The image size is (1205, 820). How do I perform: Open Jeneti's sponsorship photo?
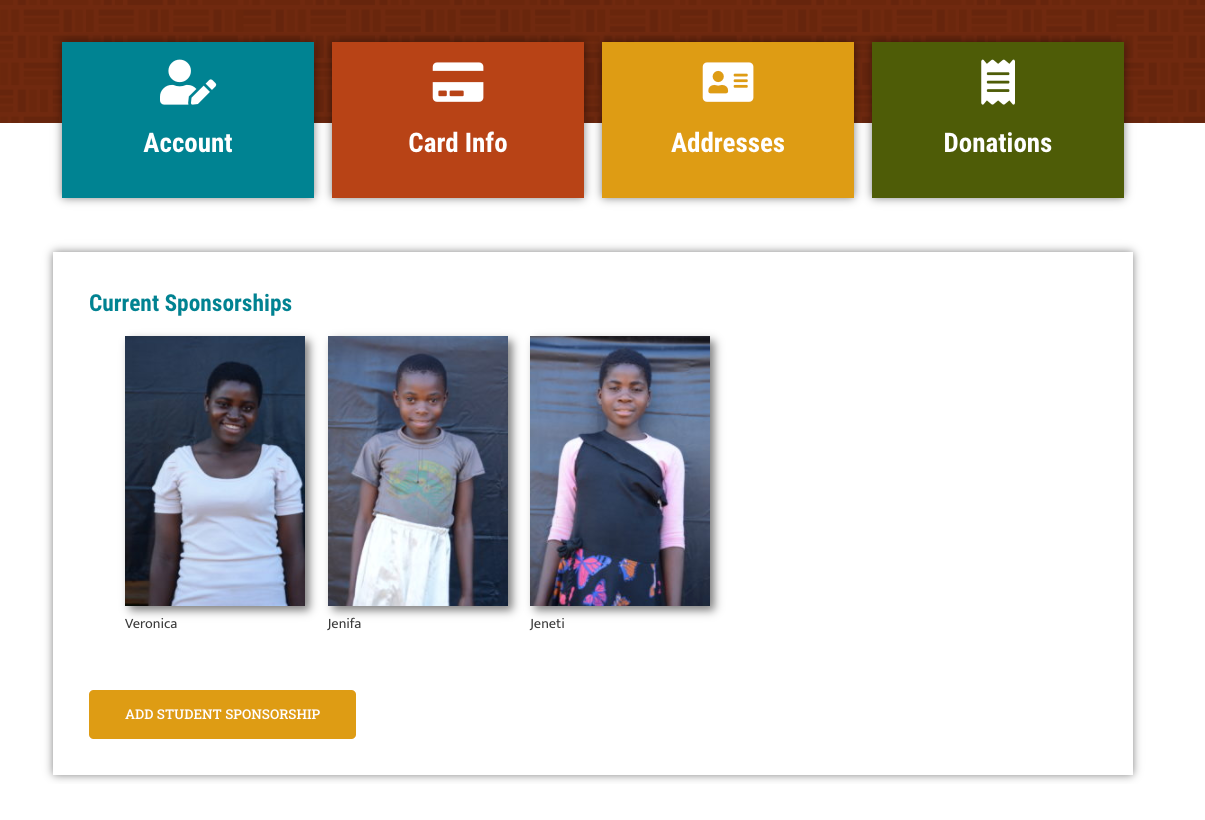pos(620,471)
